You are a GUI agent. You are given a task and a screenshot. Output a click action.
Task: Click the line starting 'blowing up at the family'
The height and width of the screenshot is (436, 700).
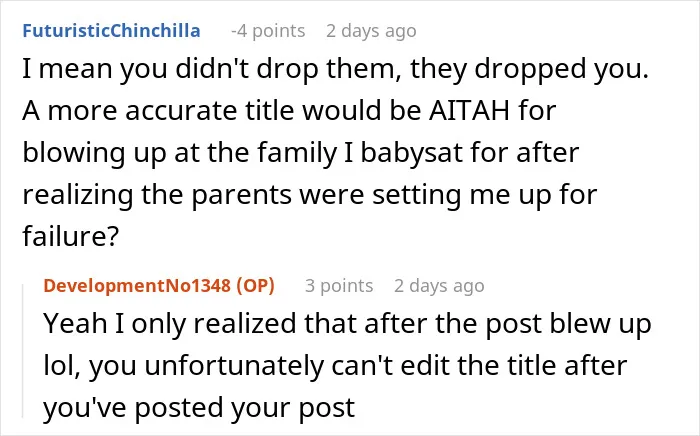click(300, 152)
